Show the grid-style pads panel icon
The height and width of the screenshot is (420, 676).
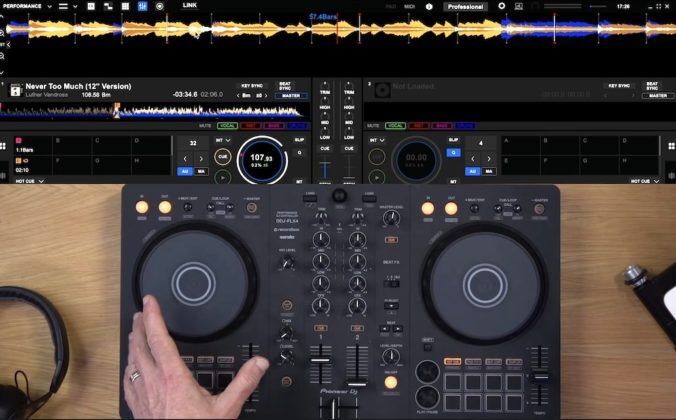point(125,6)
